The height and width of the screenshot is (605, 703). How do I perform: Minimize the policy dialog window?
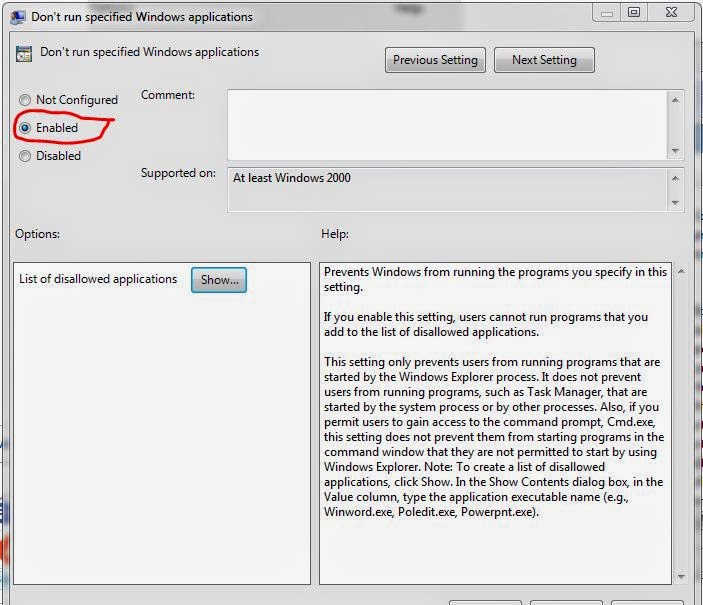(607, 13)
